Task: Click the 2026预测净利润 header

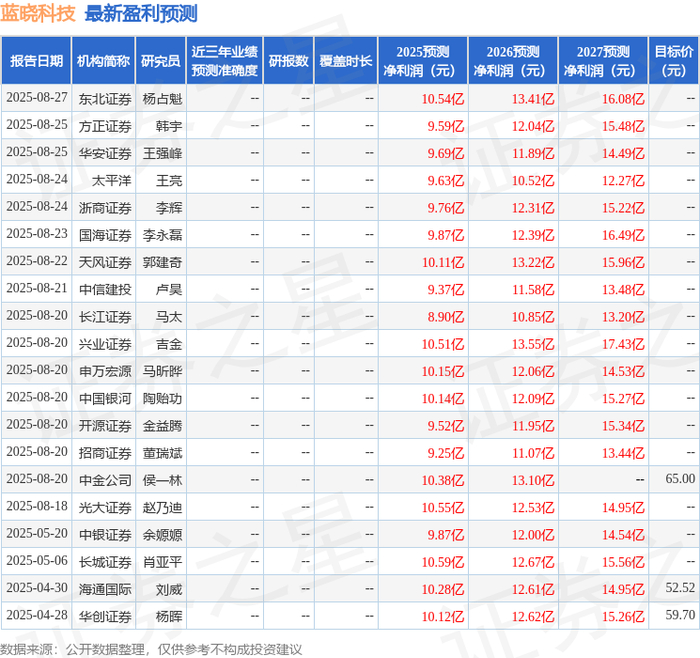Action: click(512, 61)
